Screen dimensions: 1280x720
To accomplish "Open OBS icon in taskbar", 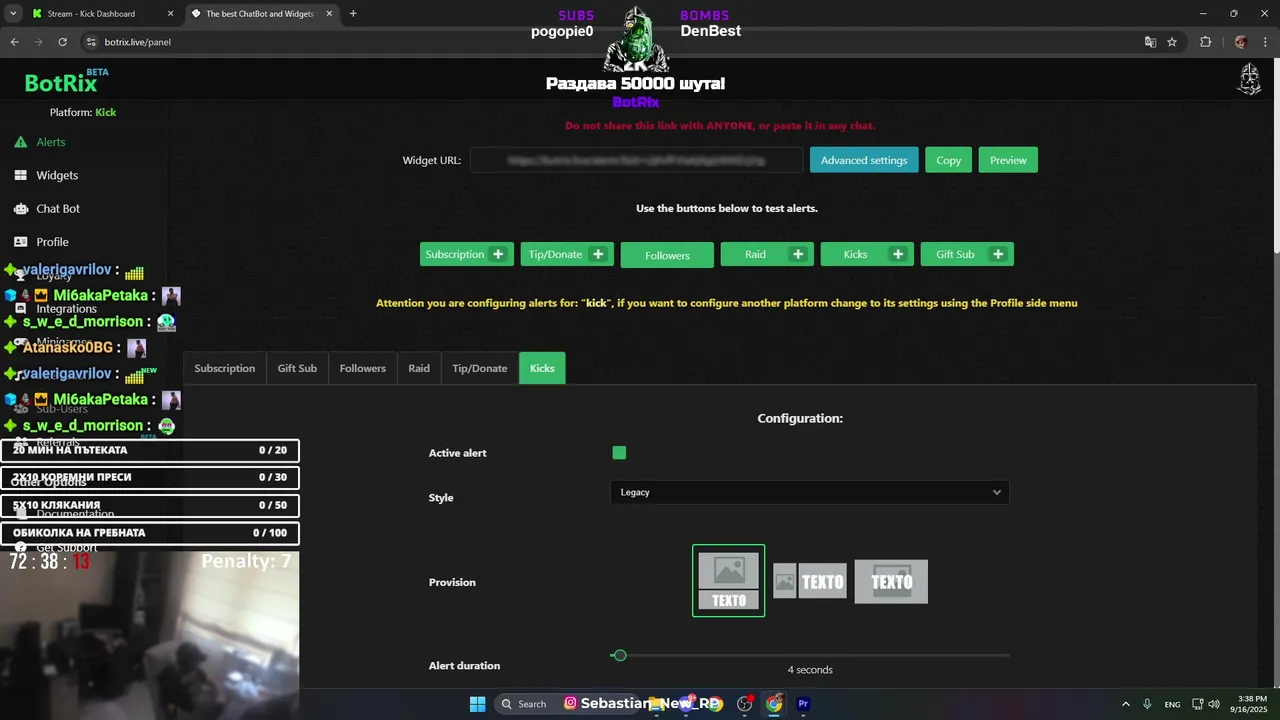I will coord(745,704).
